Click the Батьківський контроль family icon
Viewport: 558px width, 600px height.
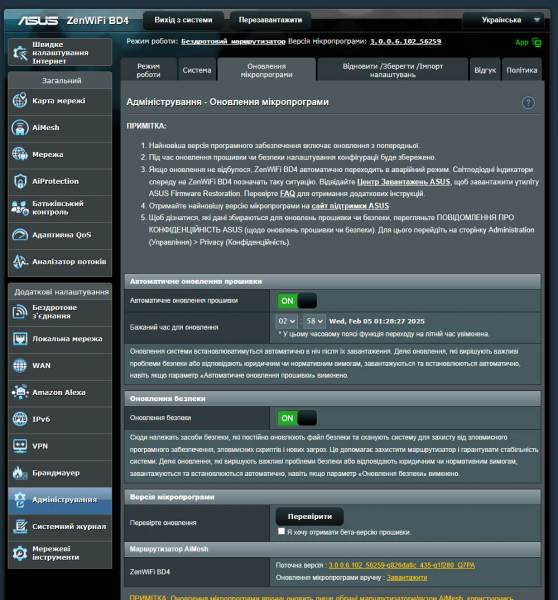(20, 208)
